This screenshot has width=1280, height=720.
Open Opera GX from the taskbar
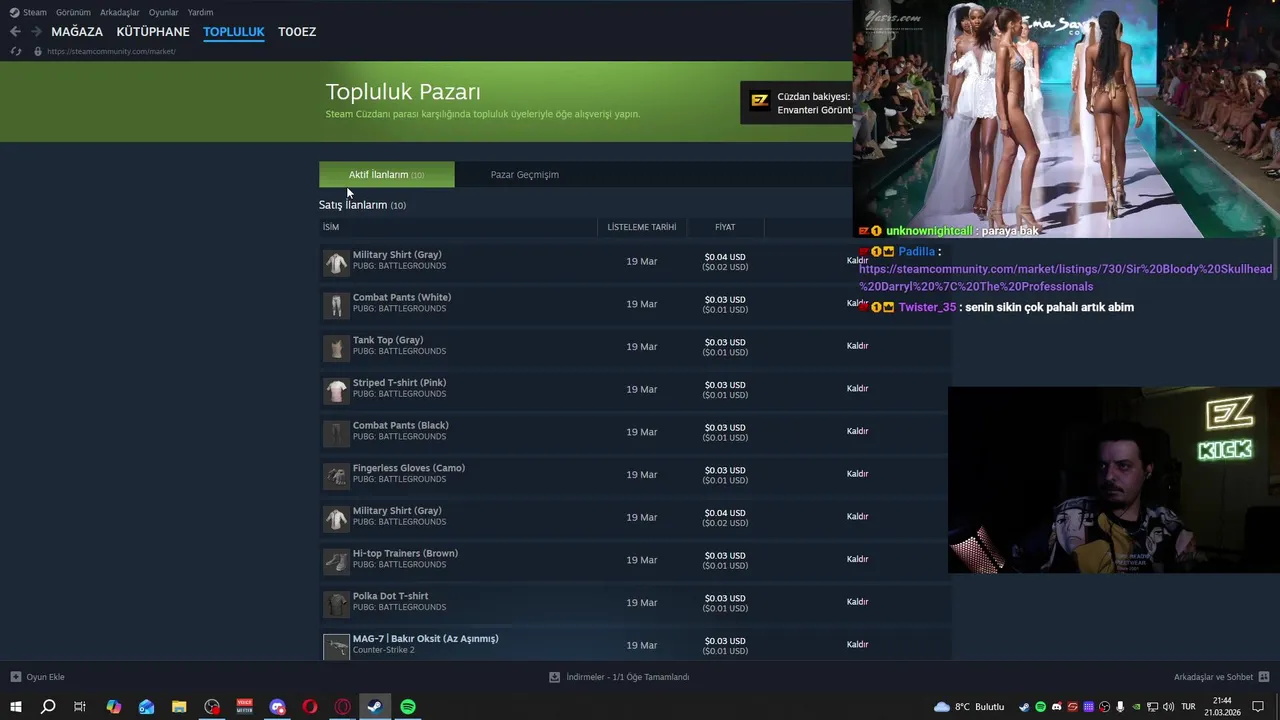[x=343, y=707]
